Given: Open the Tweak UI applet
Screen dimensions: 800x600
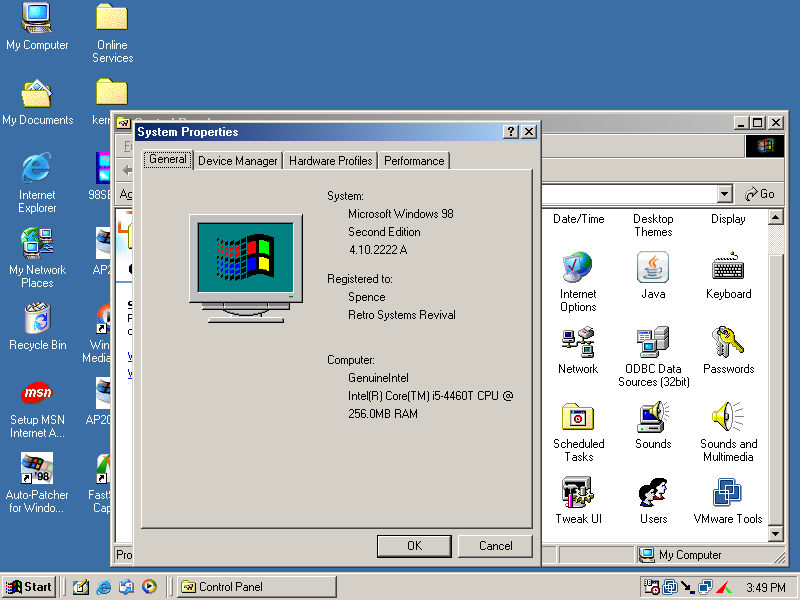Looking at the screenshot, I should pyautogui.click(x=577, y=492).
